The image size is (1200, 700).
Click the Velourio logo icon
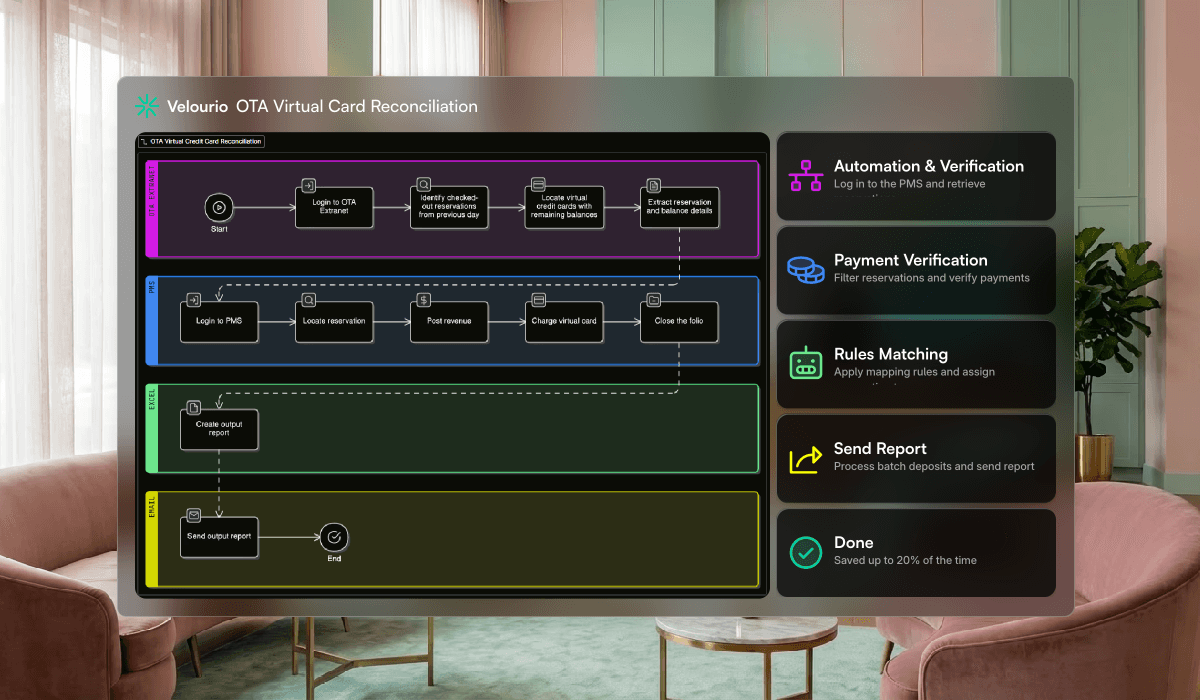(x=148, y=106)
